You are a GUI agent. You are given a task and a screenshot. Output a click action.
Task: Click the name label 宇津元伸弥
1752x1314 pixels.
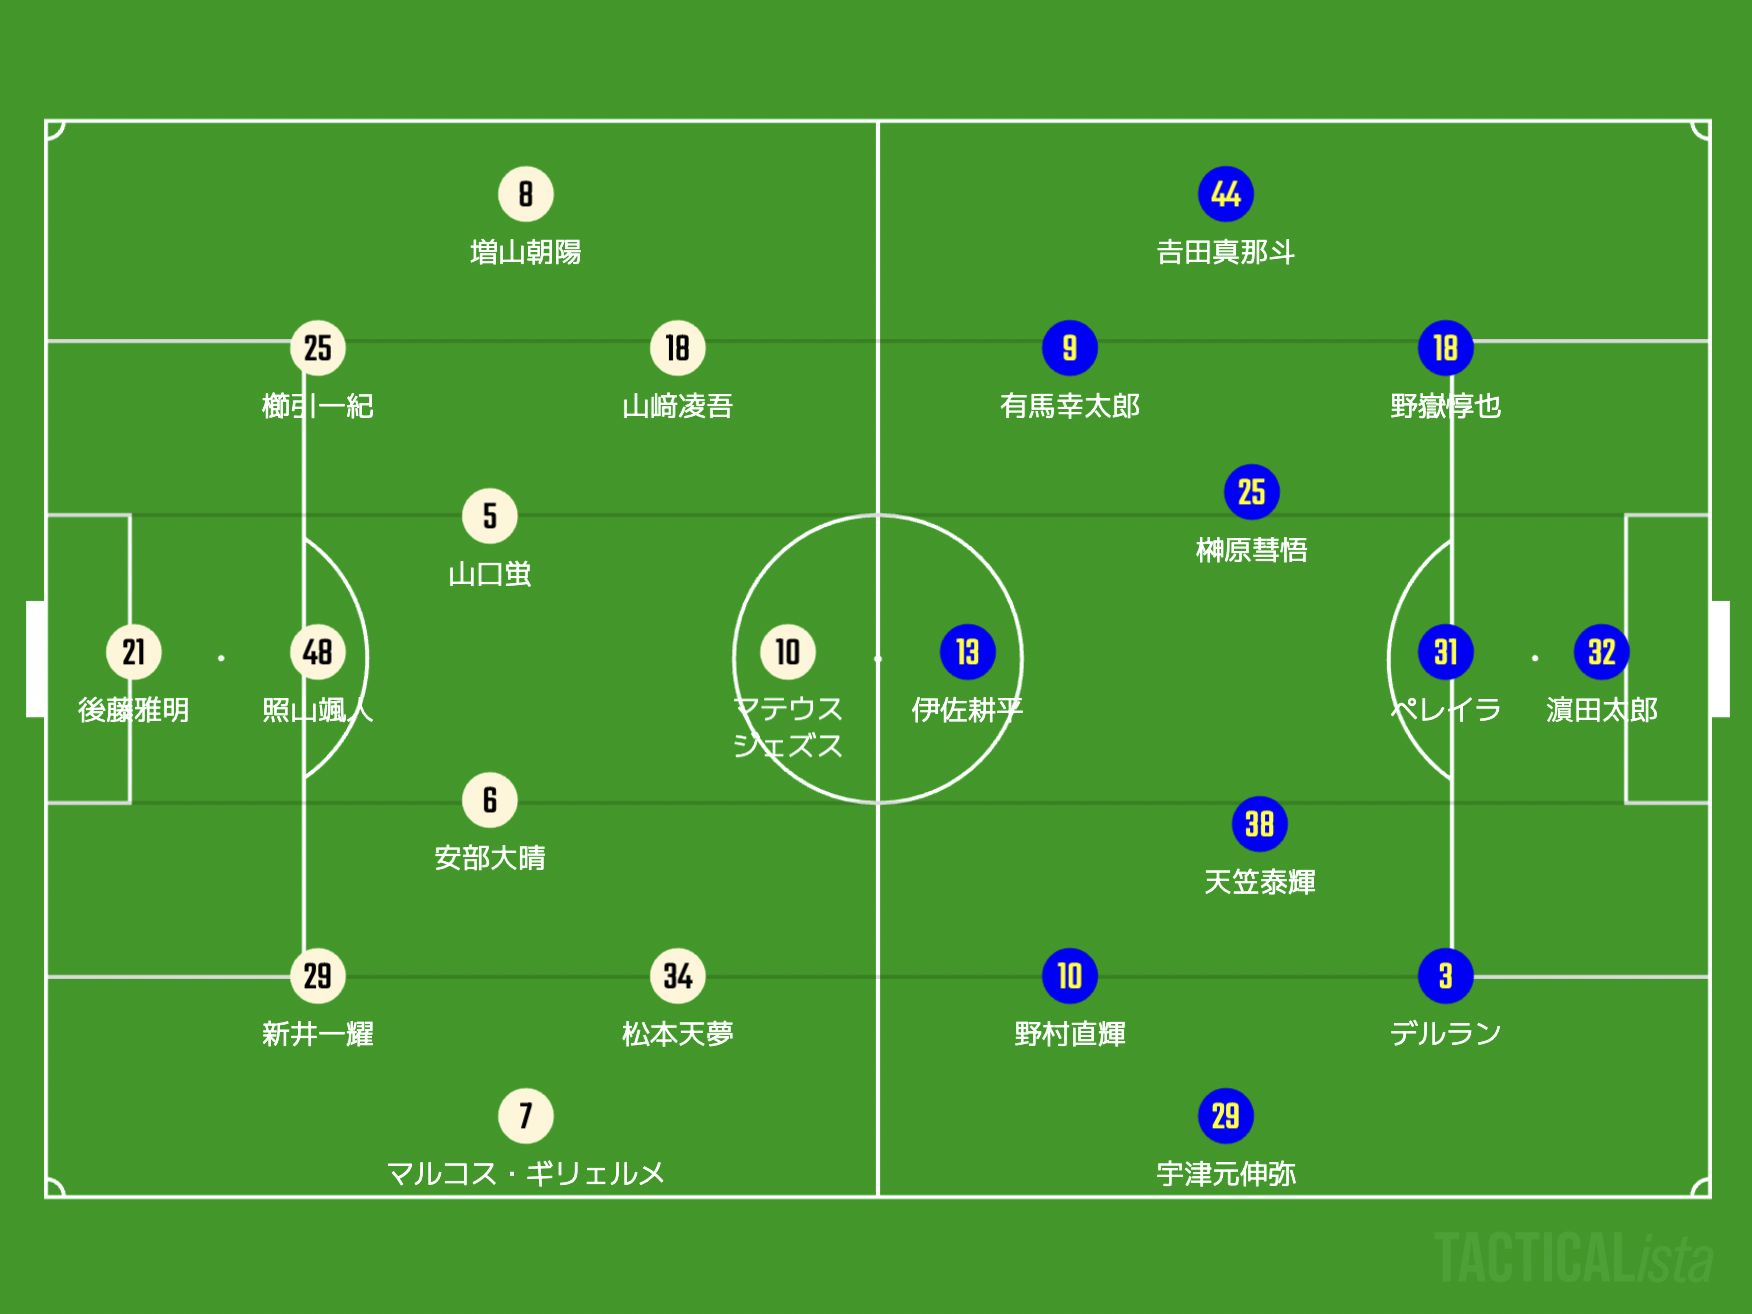coord(1226,1174)
